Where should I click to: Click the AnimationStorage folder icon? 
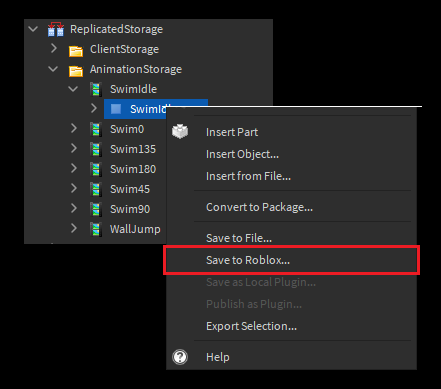[76, 71]
